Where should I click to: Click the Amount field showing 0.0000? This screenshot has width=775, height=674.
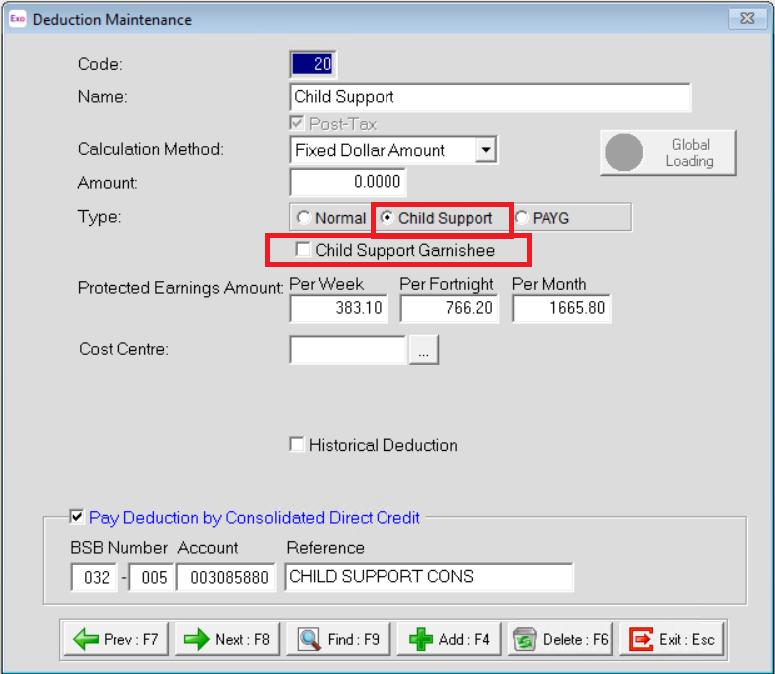pos(347,182)
